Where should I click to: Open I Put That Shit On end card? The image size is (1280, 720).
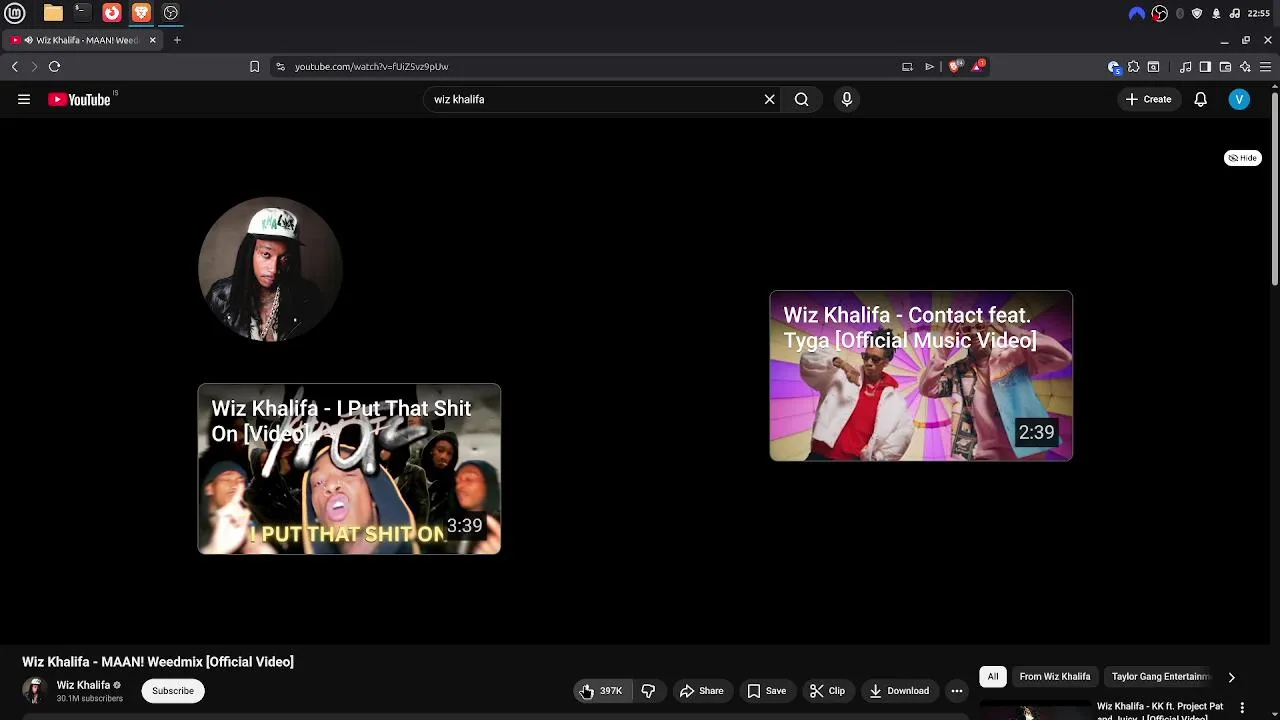[349, 469]
